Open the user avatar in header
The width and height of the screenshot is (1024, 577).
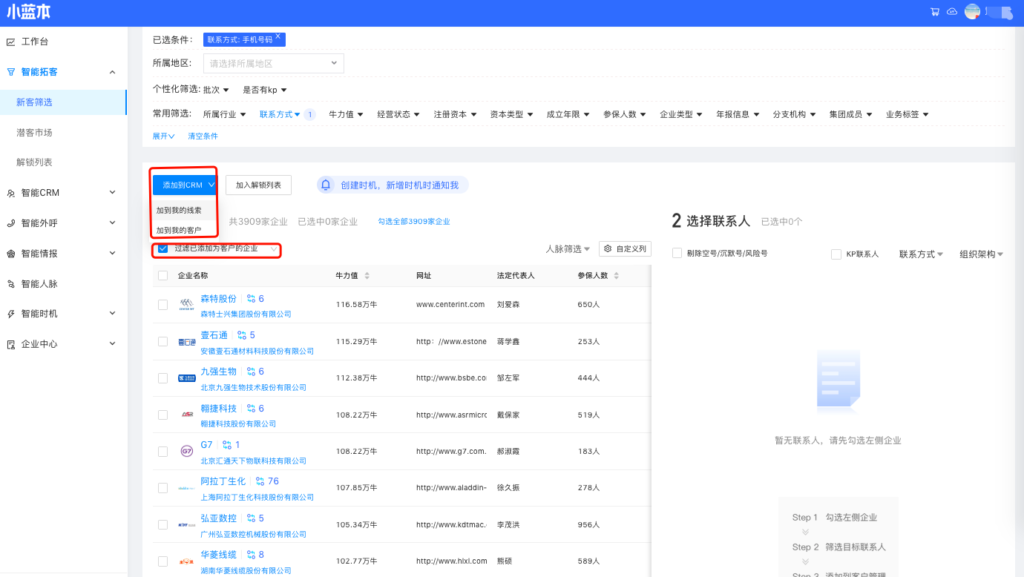(971, 12)
